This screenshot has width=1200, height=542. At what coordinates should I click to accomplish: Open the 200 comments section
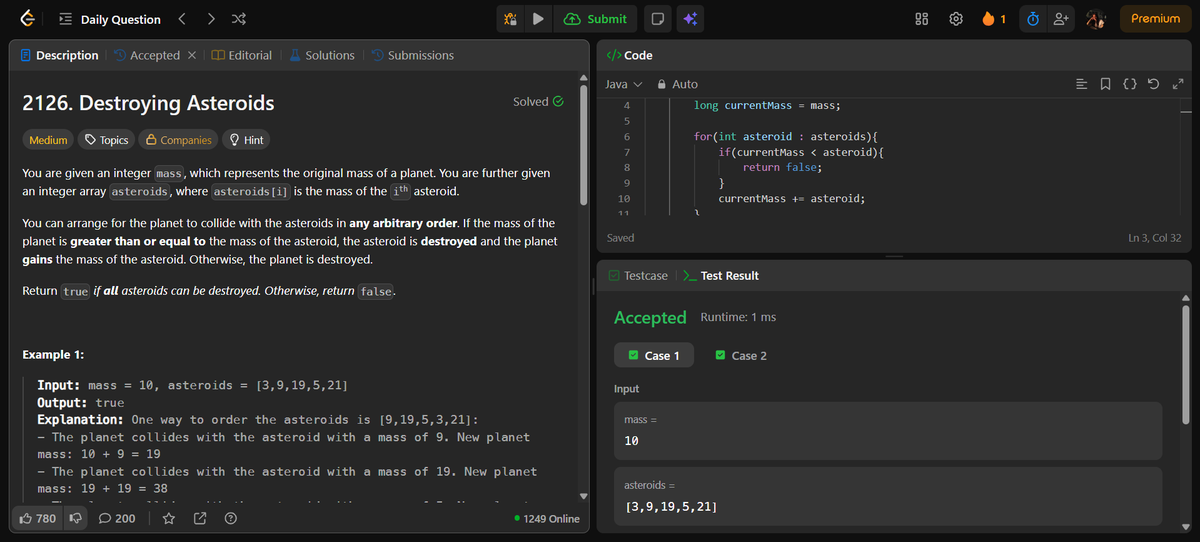pyautogui.click(x=117, y=518)
